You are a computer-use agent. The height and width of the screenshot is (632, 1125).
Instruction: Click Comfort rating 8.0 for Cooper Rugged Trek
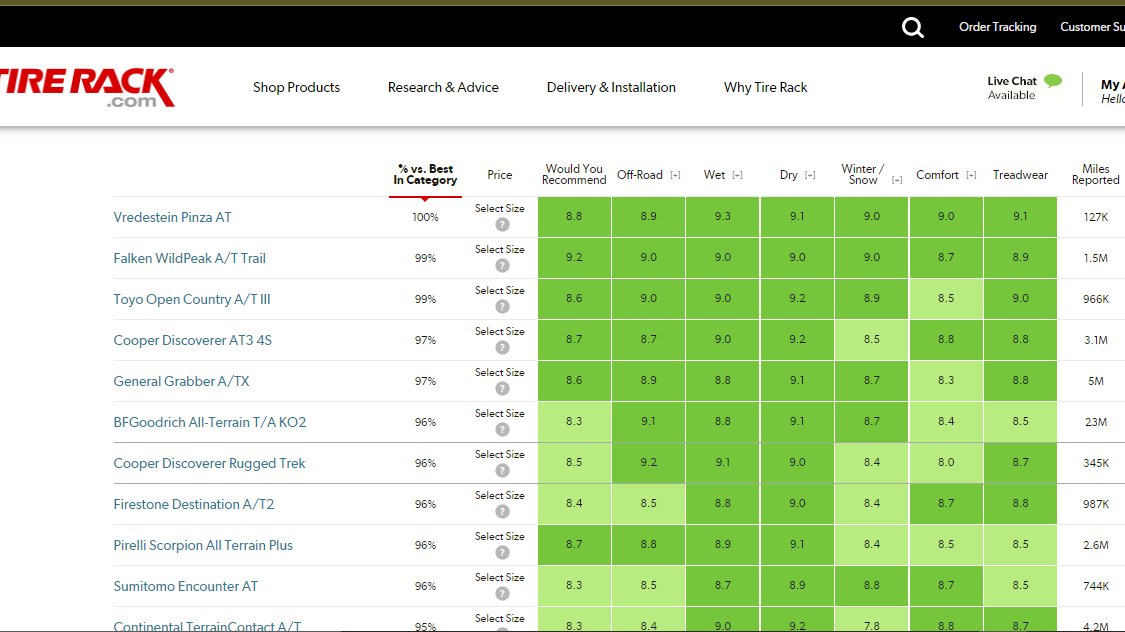[x=946, y=463]
